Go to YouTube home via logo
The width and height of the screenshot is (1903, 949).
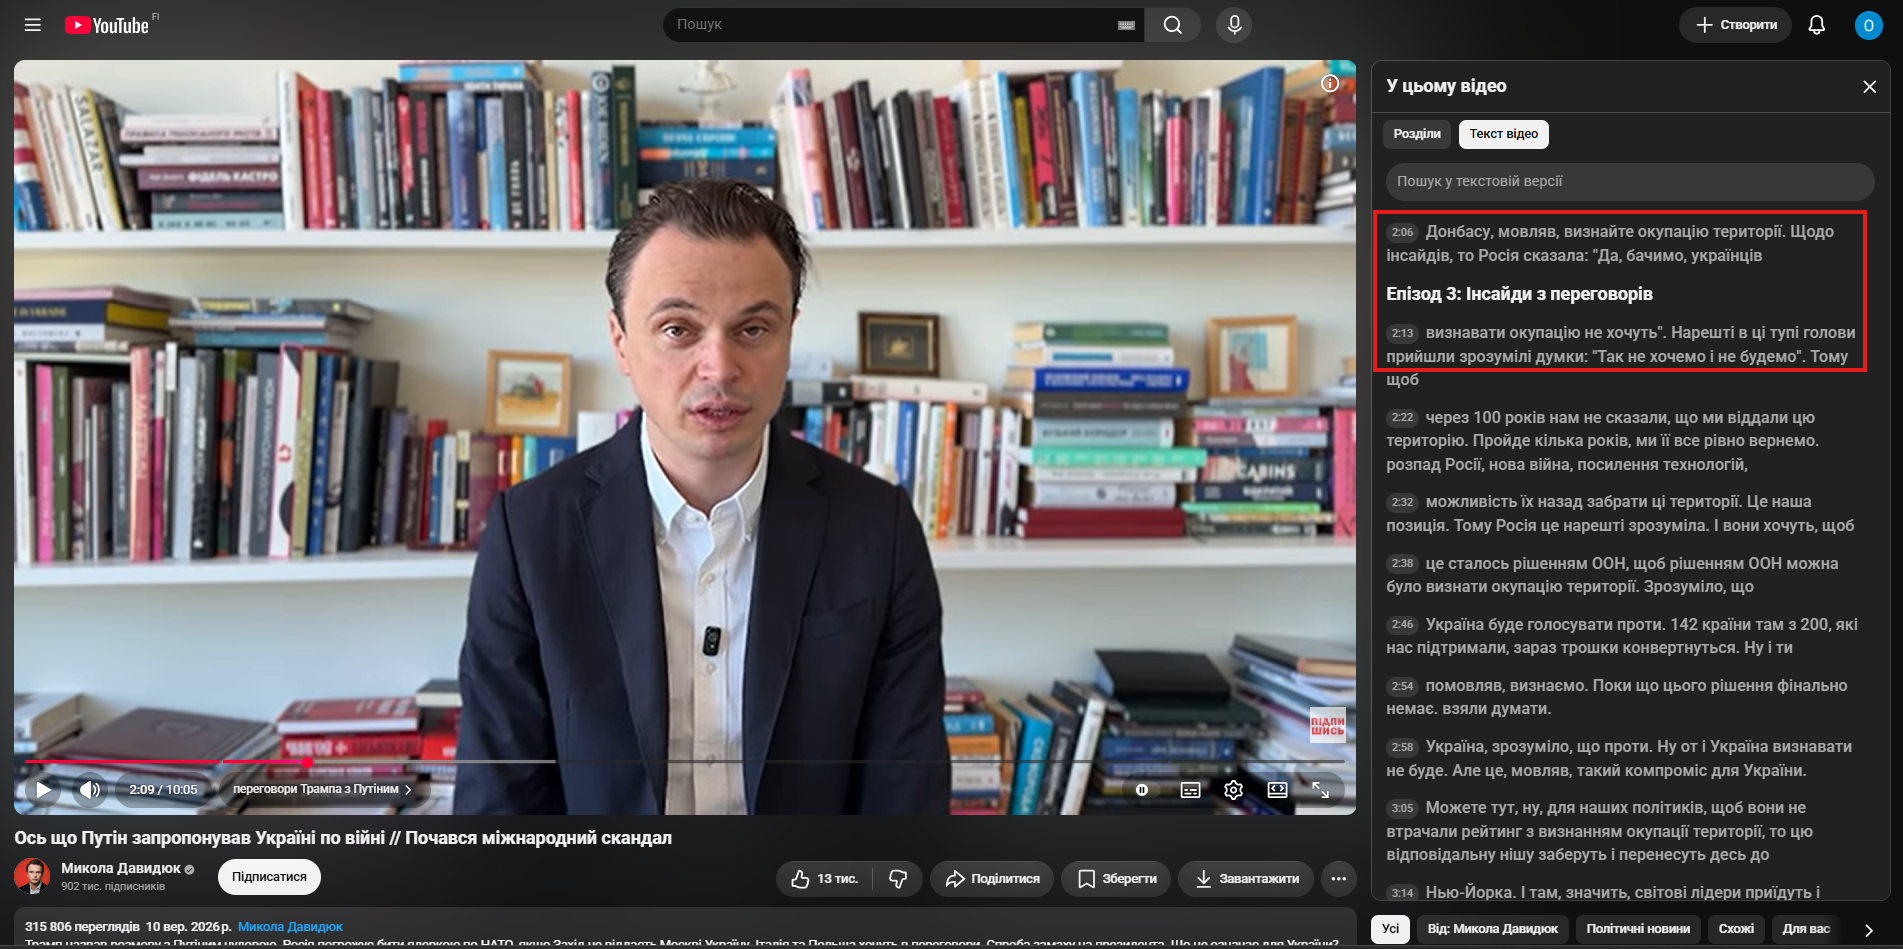(107, 25)
